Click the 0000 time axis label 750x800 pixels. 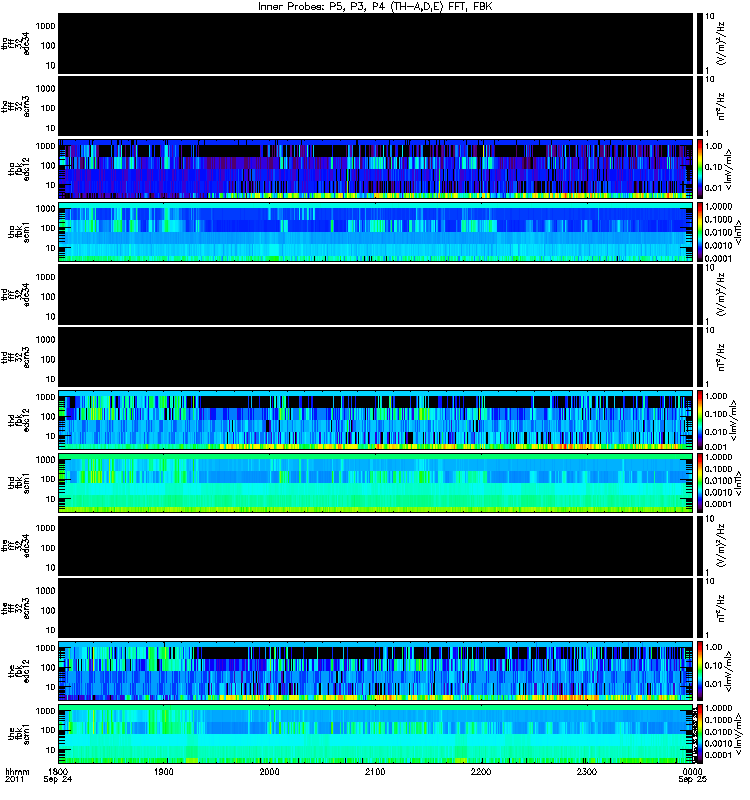click(692, 771)
